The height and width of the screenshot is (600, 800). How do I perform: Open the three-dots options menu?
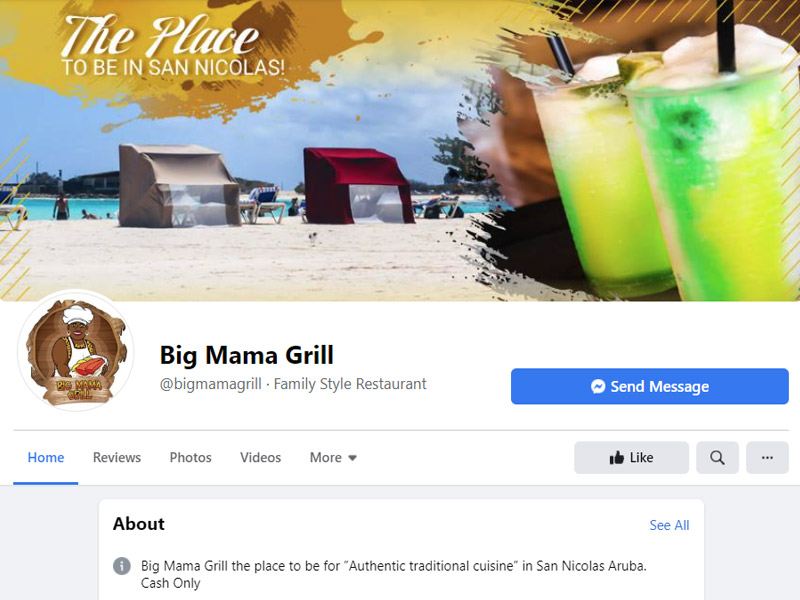point(767,458)
